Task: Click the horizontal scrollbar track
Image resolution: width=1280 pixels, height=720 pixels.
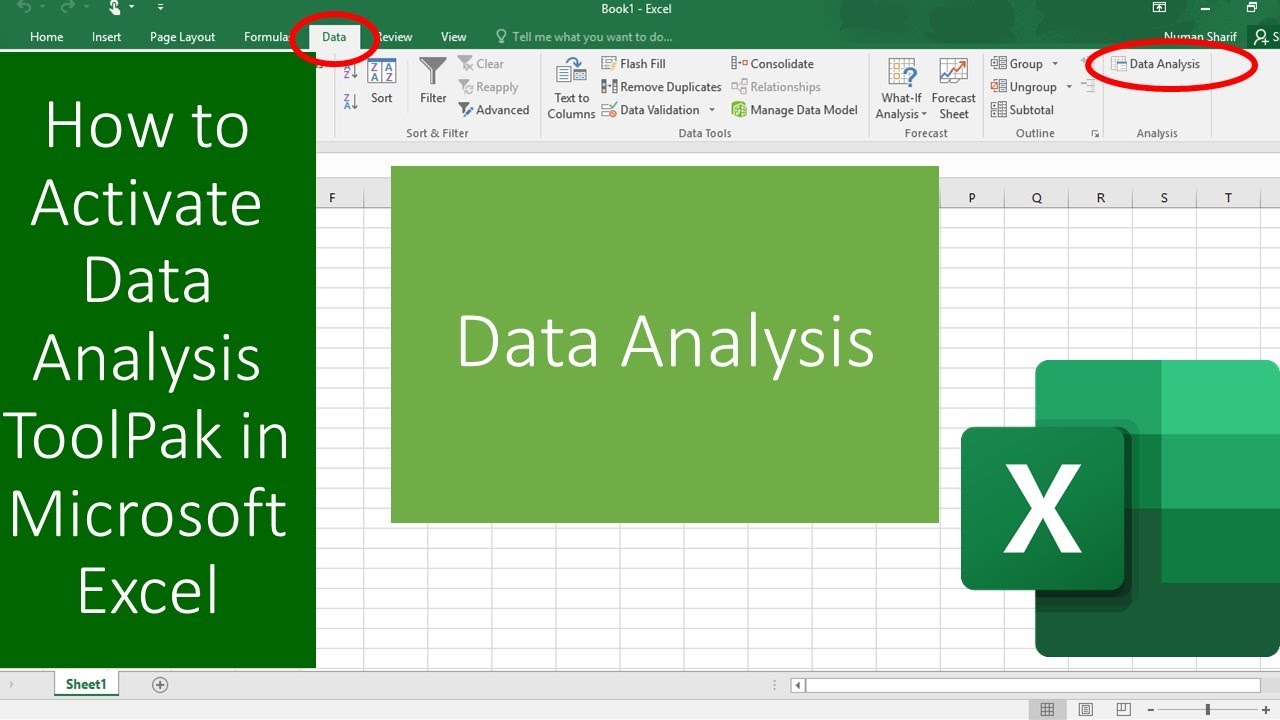Action: (x=1033, y=685)
